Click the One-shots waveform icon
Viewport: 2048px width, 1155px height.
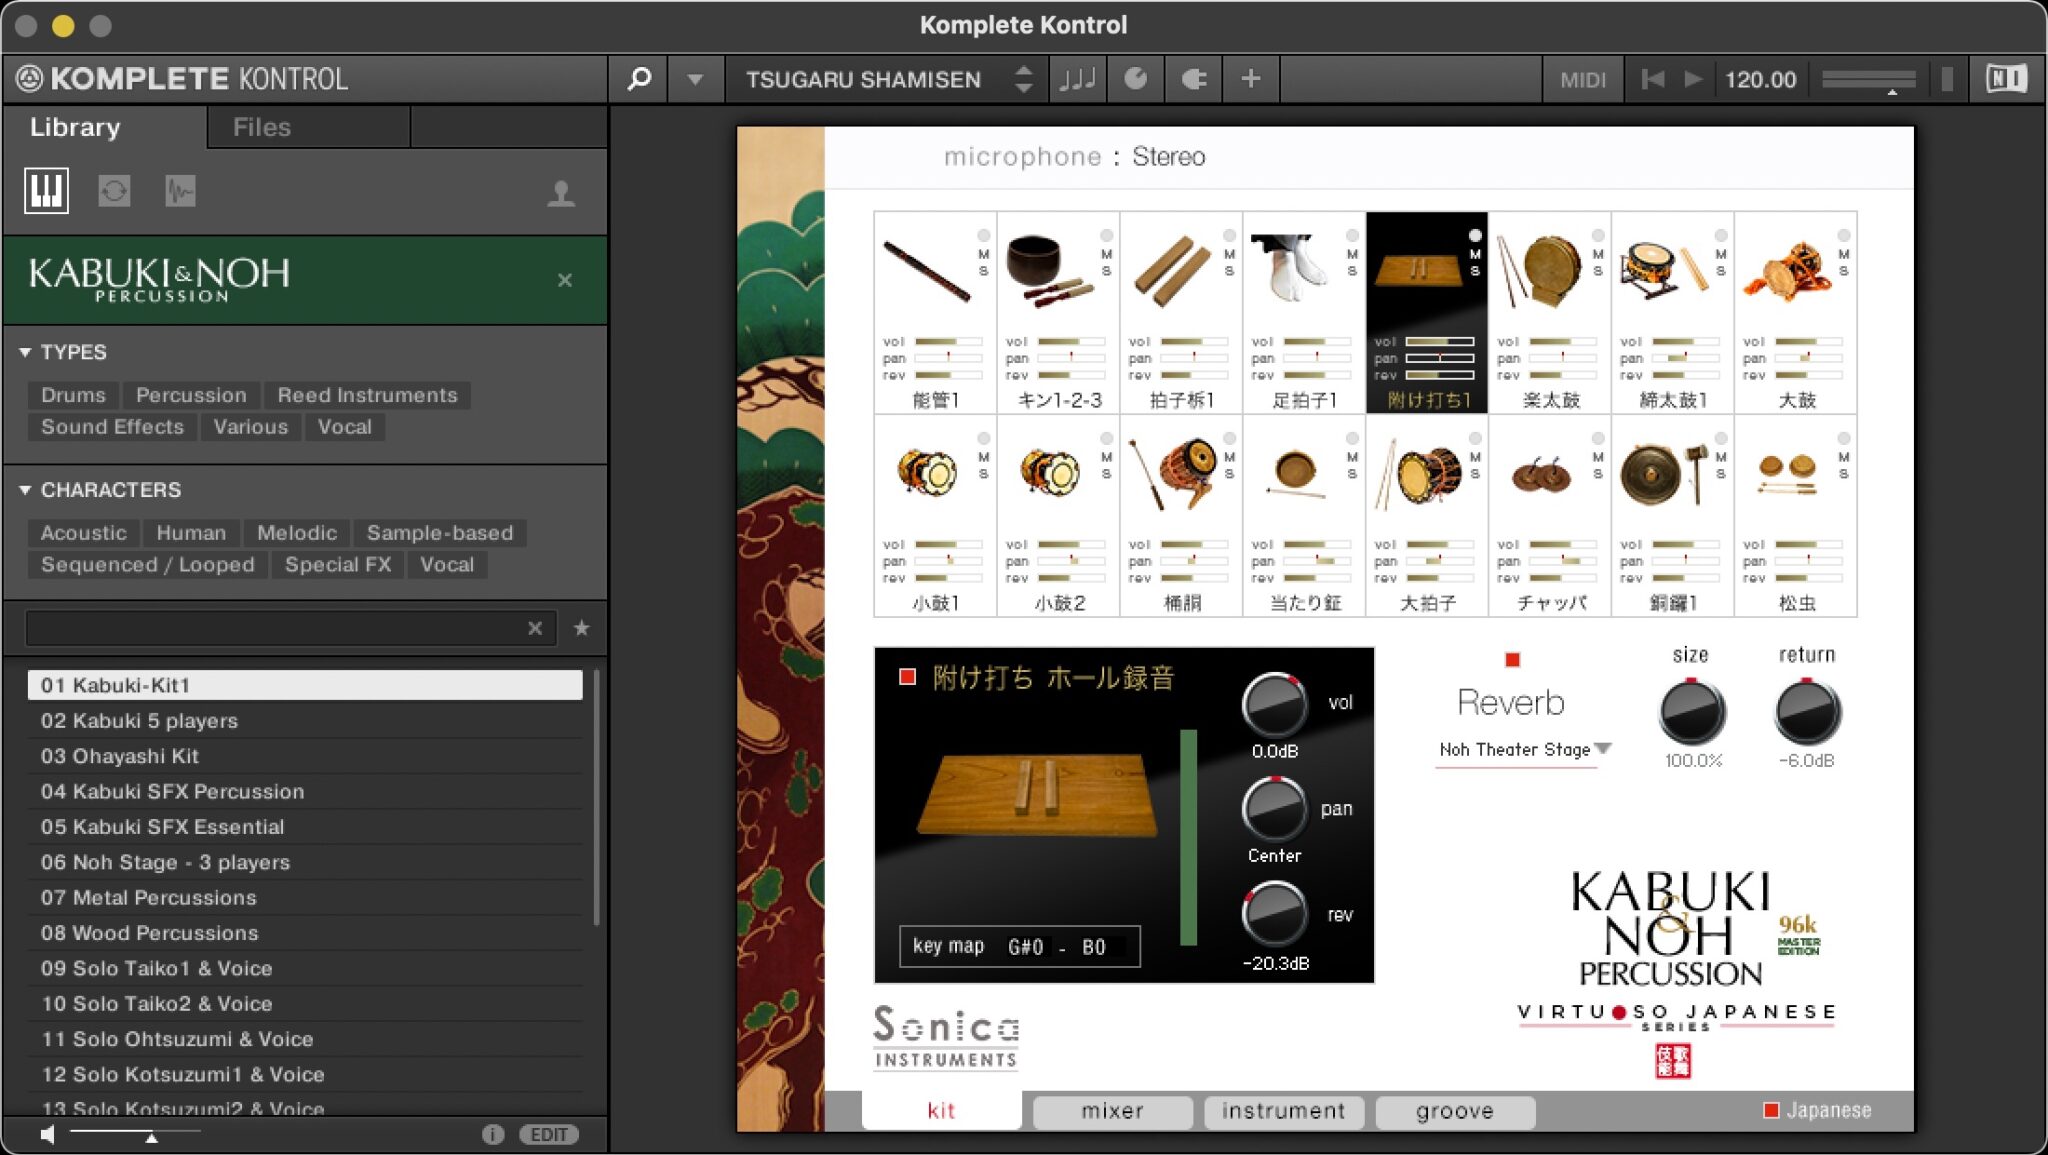pos(179,190)
